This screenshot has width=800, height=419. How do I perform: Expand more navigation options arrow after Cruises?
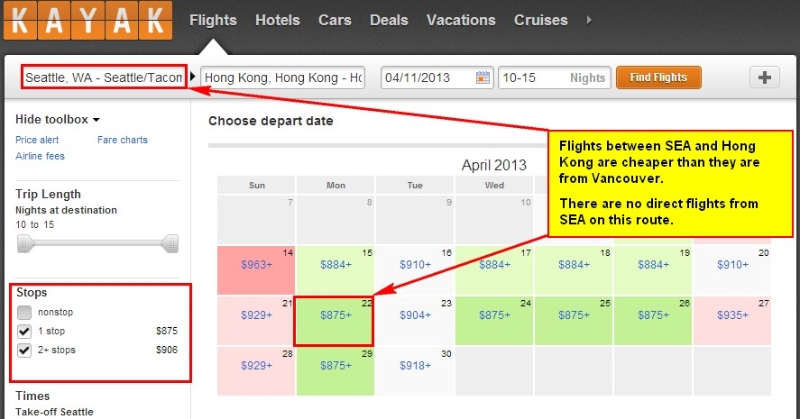click(x=589, y=20)
